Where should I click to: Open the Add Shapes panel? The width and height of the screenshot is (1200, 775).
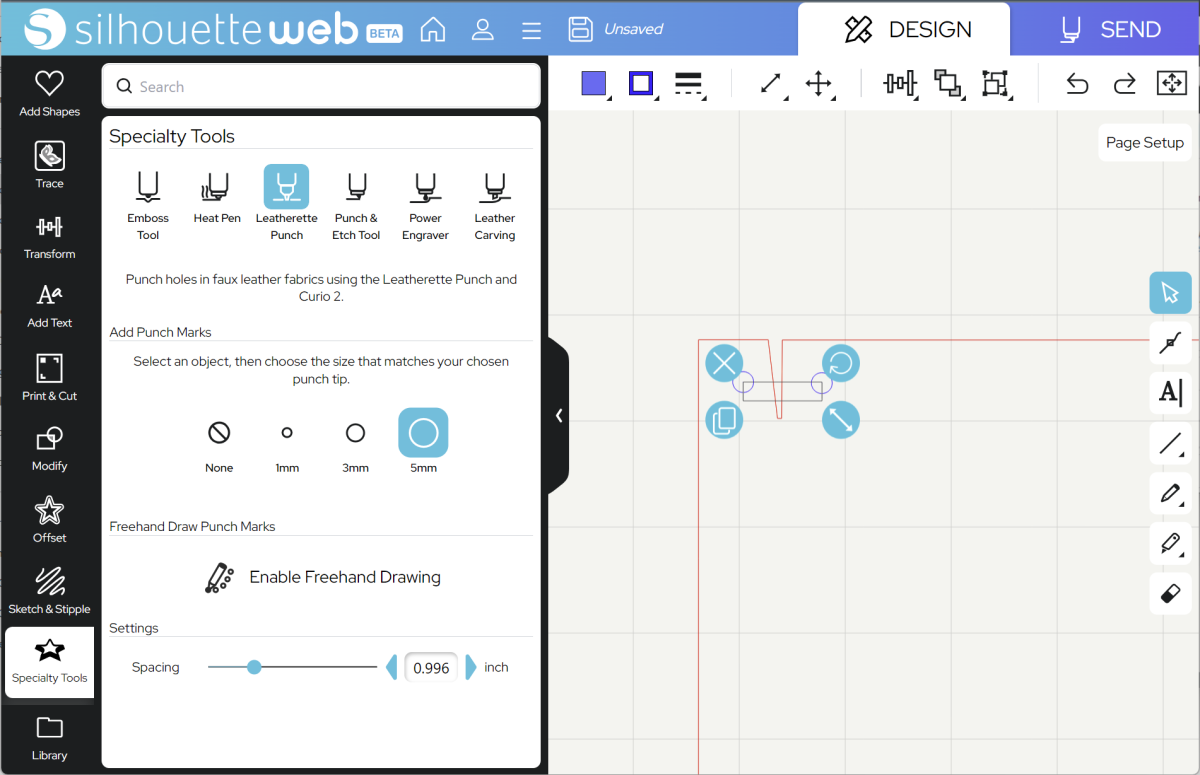coord(50,93)
